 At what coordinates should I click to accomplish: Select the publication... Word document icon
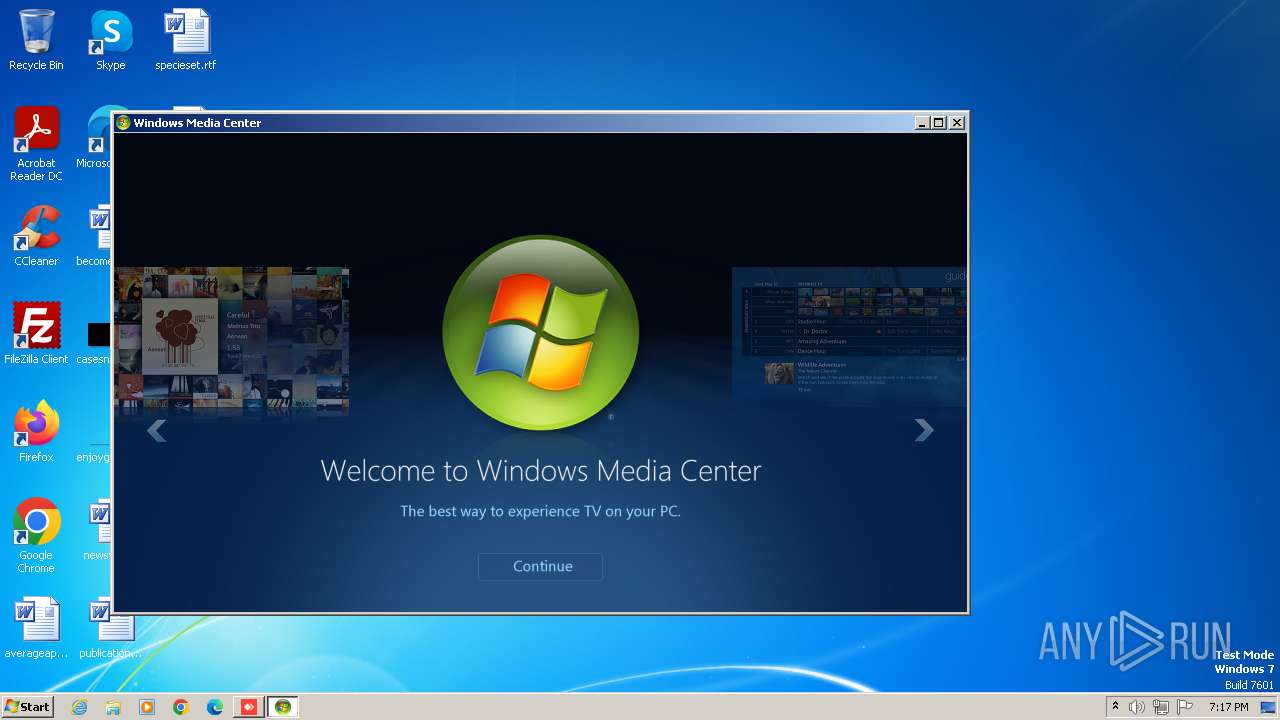[110, 629]
